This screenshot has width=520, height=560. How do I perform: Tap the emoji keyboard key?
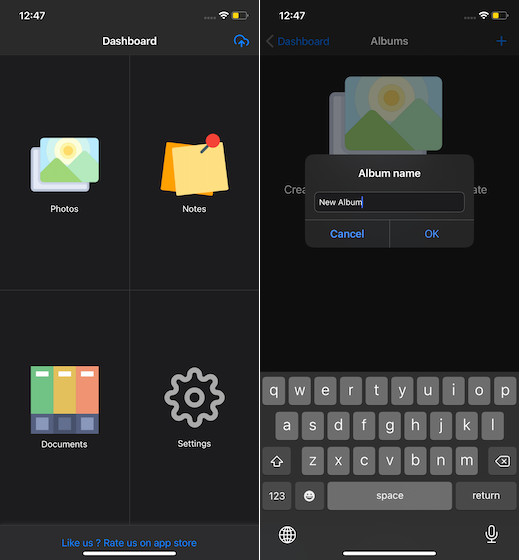(309, 496)
